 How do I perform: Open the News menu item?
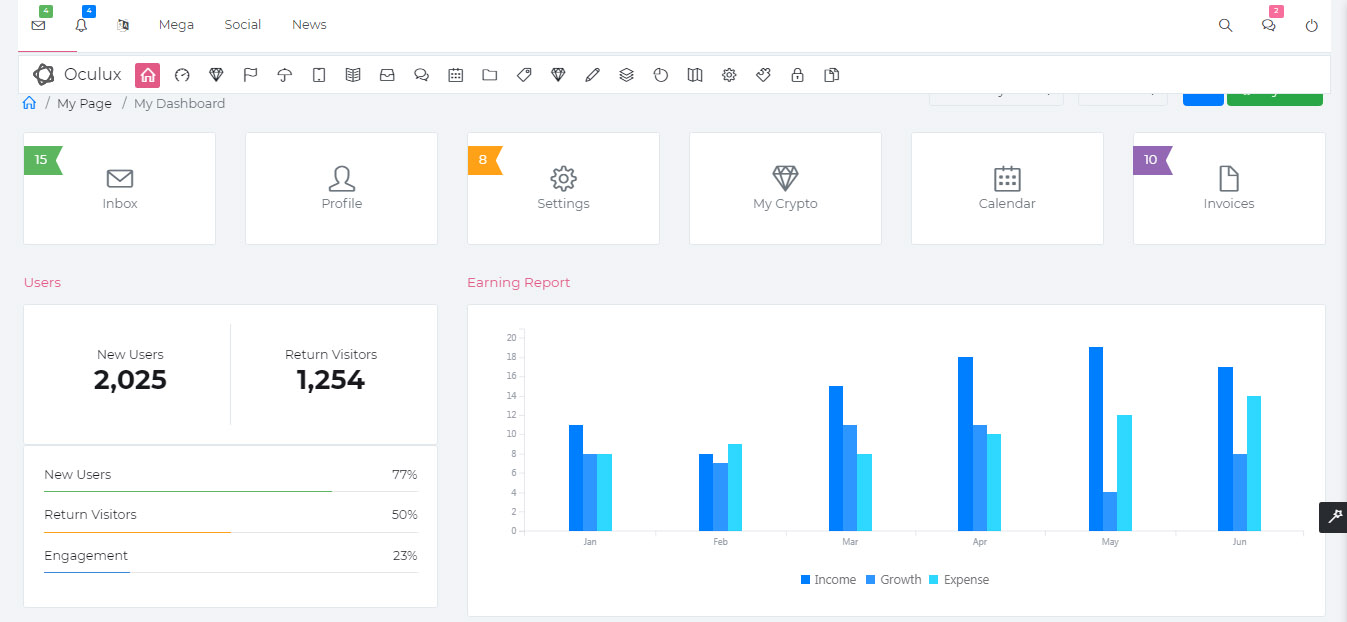[309, 25]
